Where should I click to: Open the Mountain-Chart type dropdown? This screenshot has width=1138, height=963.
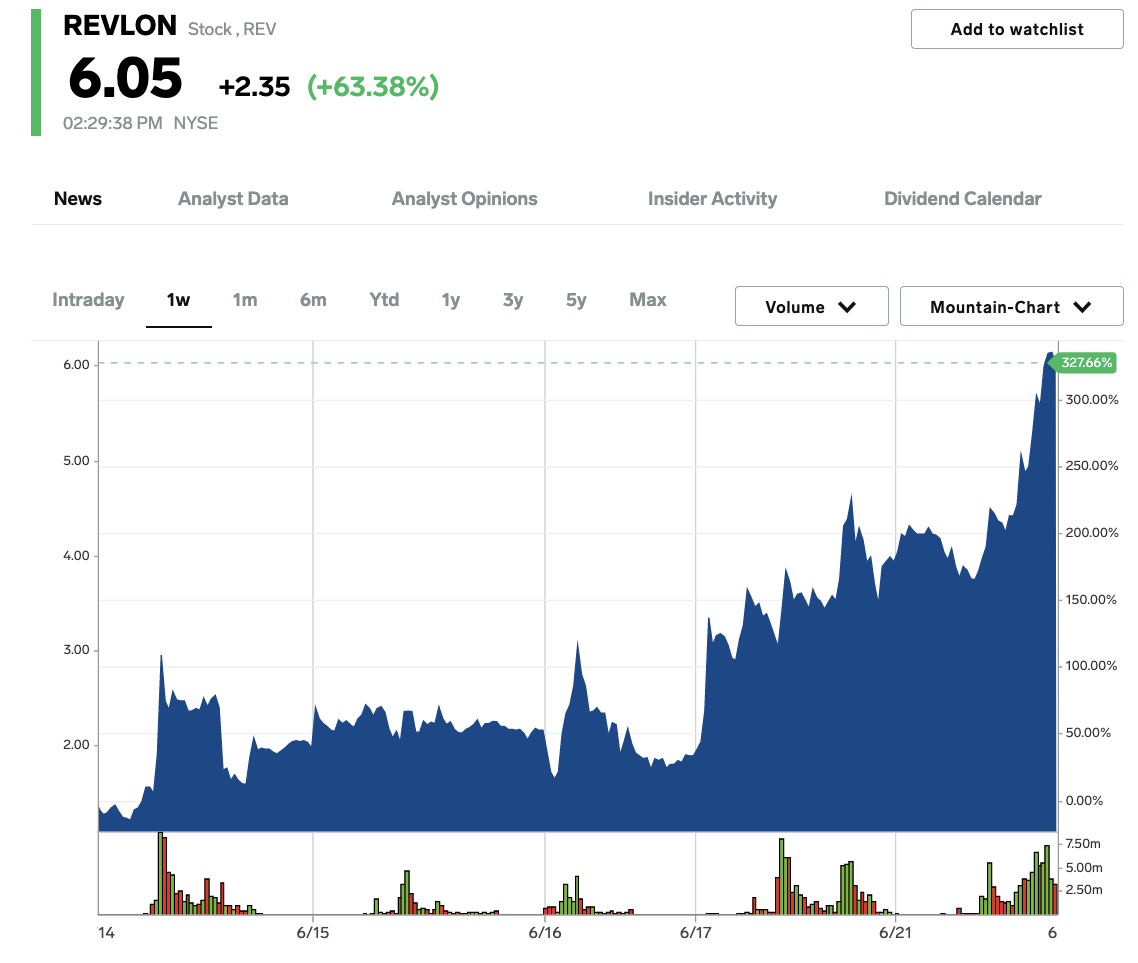(1011, 306)
